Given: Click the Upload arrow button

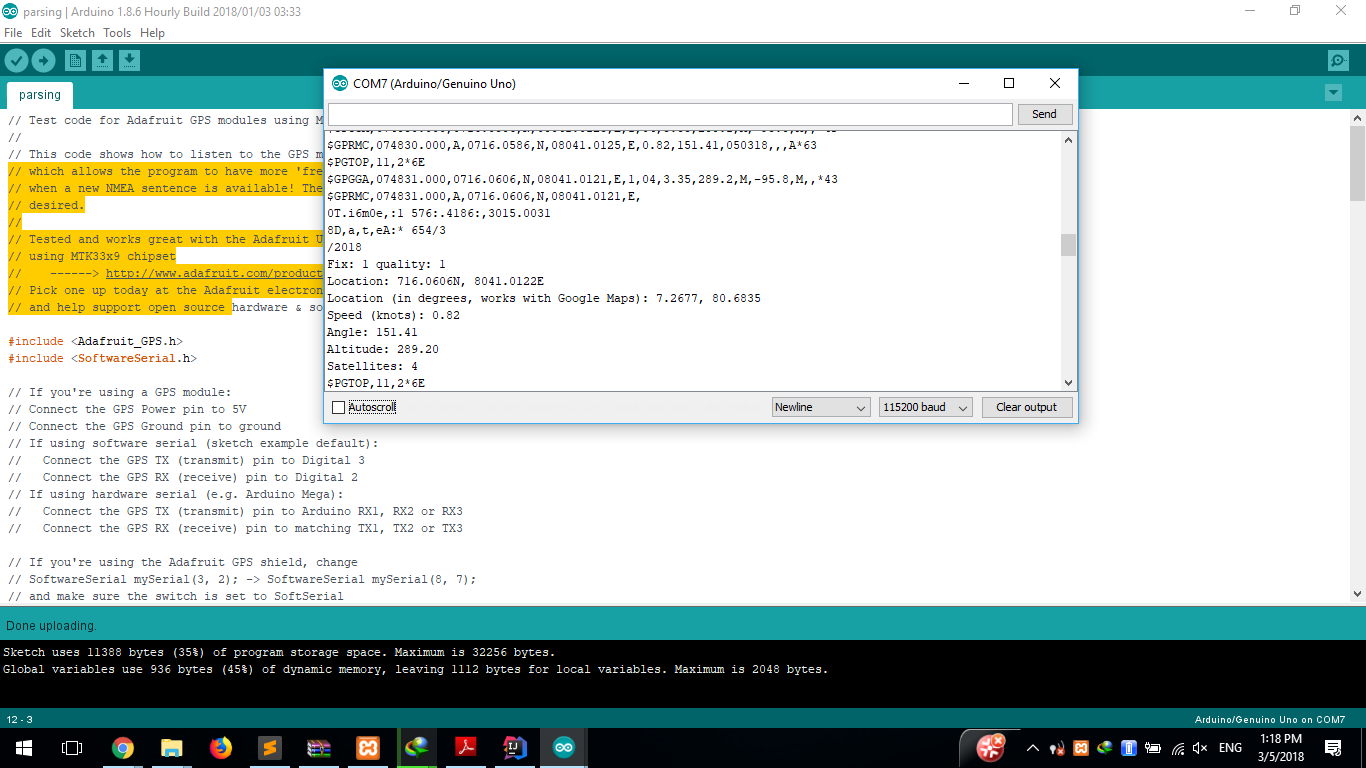Looking at the screenshot, I should [43, 61].
